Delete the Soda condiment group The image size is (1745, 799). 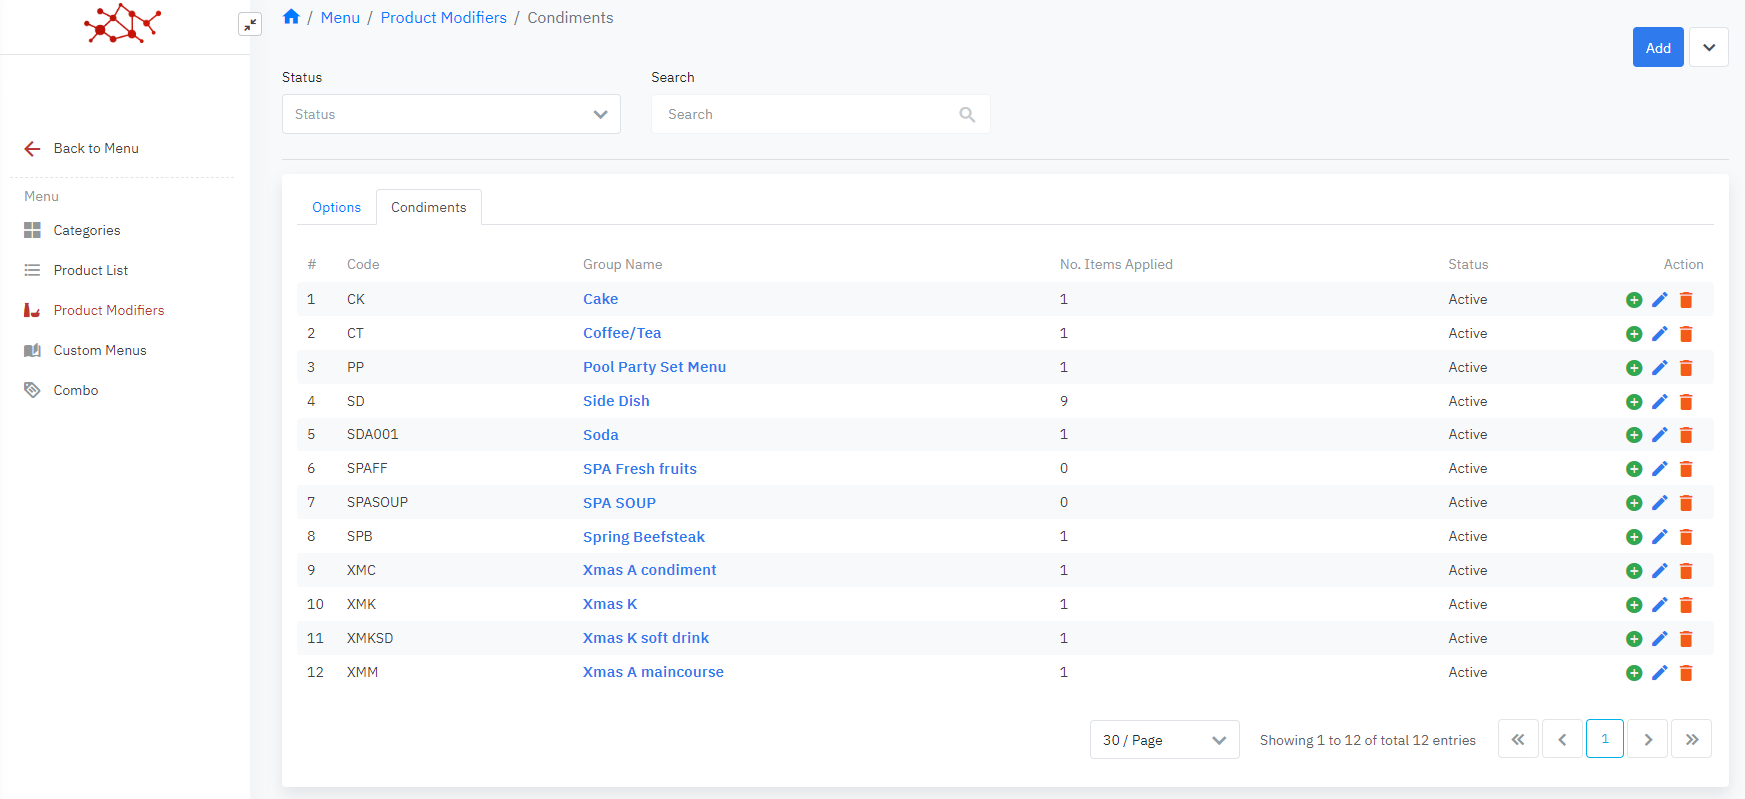coord(1686,435)
